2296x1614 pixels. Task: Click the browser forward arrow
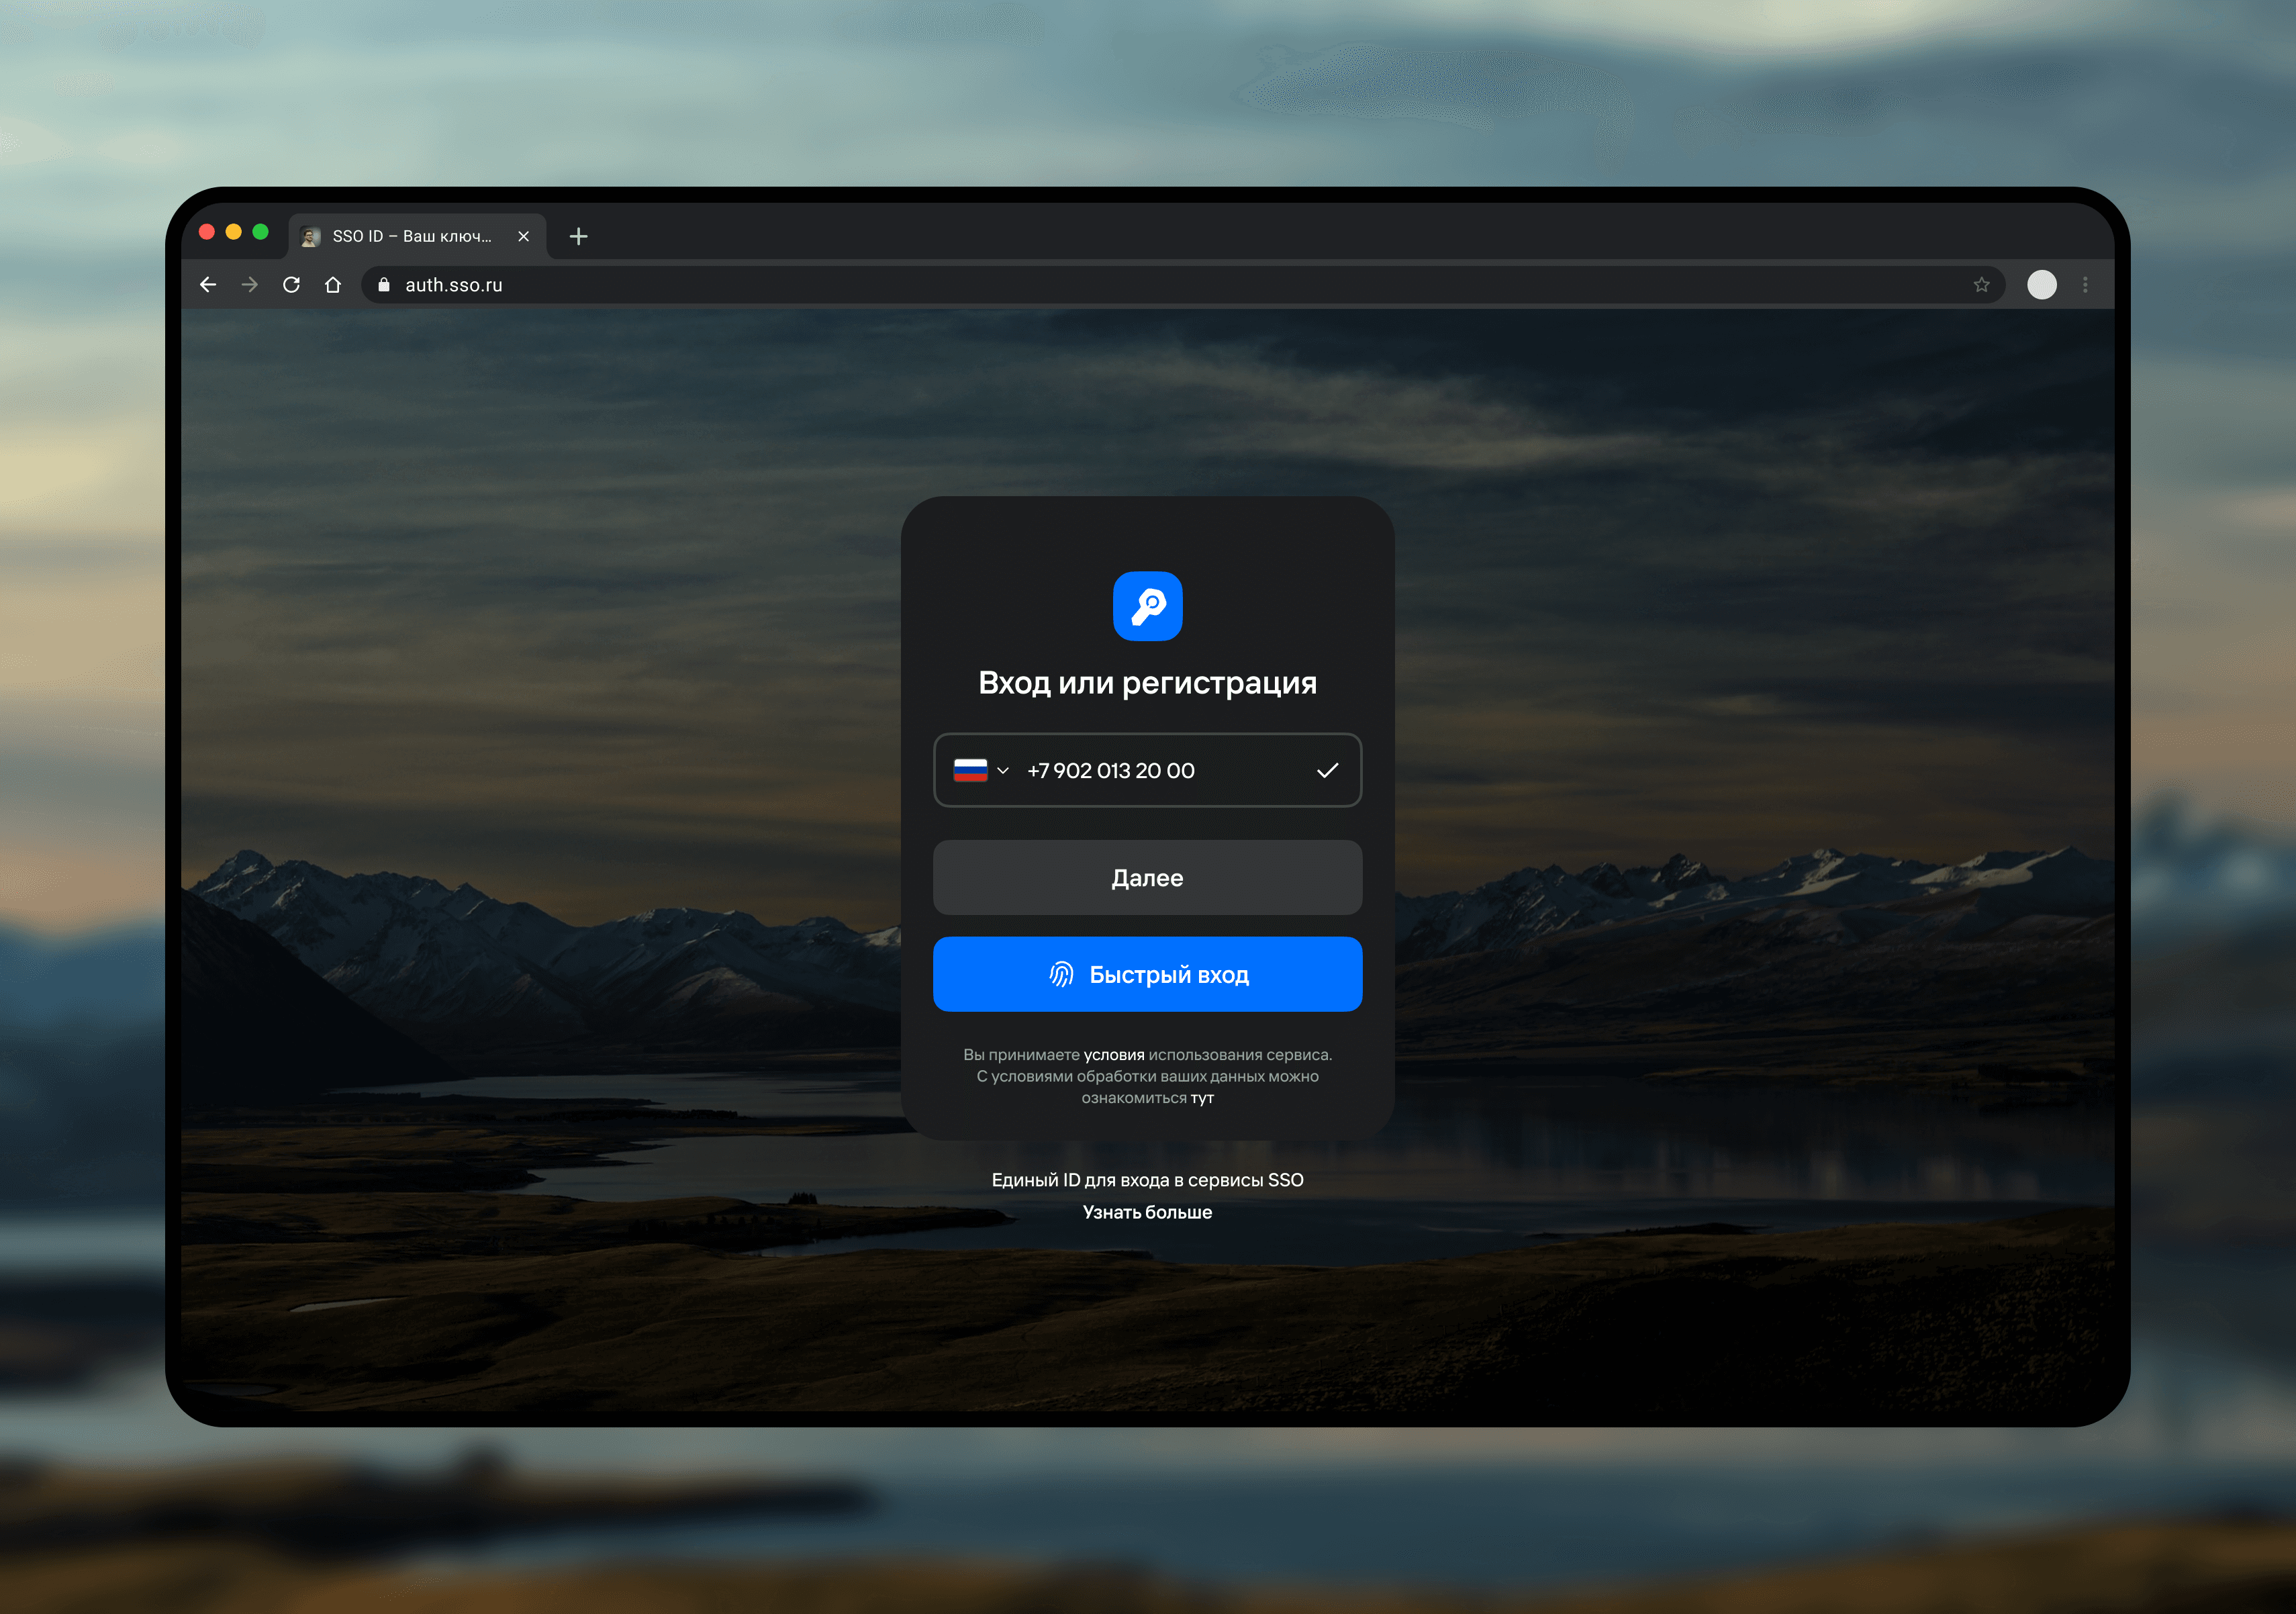[250, 285]
